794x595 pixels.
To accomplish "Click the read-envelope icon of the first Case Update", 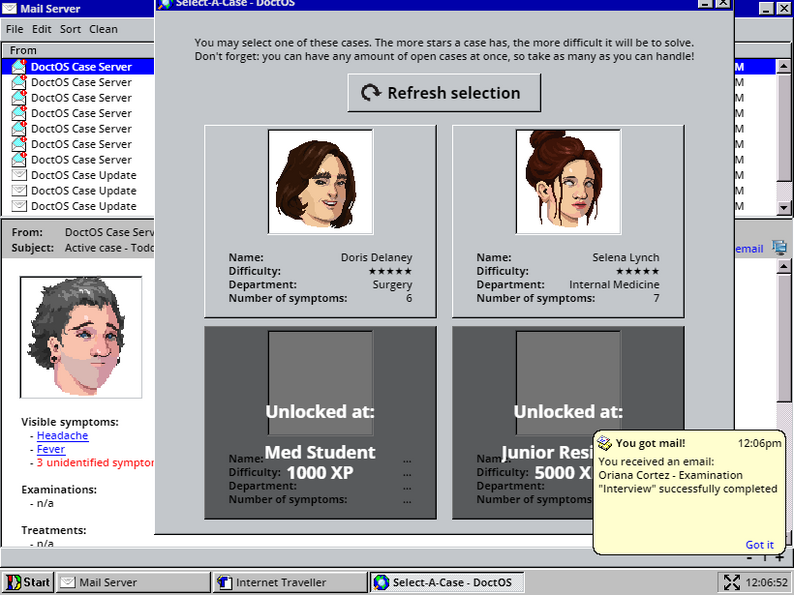I will (x=19, y=175).
